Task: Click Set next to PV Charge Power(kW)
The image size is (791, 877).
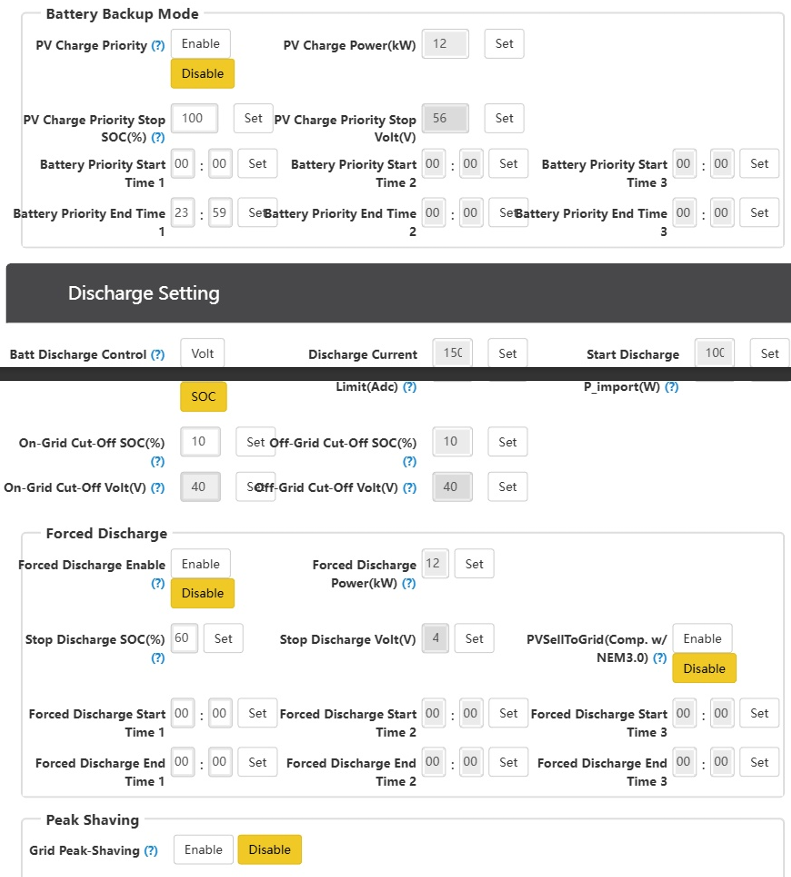Action: click(x=504, y=44)
